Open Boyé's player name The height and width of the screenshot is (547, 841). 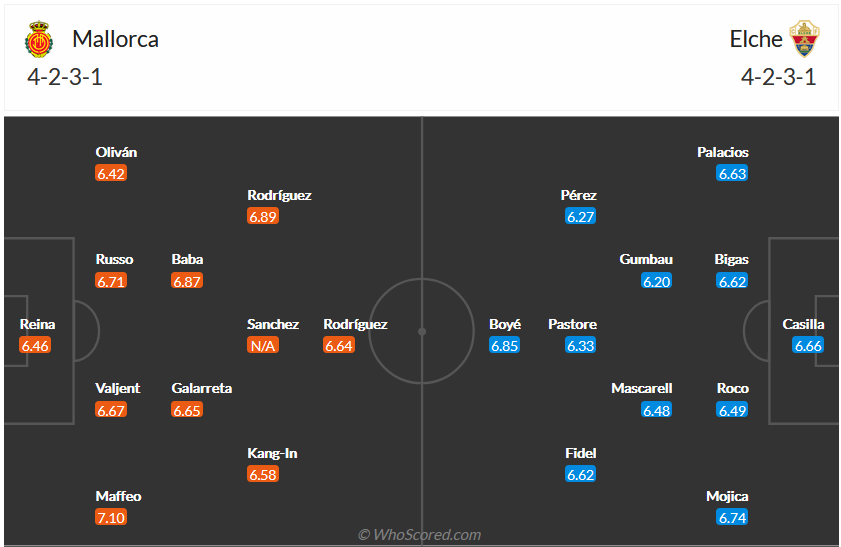pyautogui.click(x=505, y=324)
